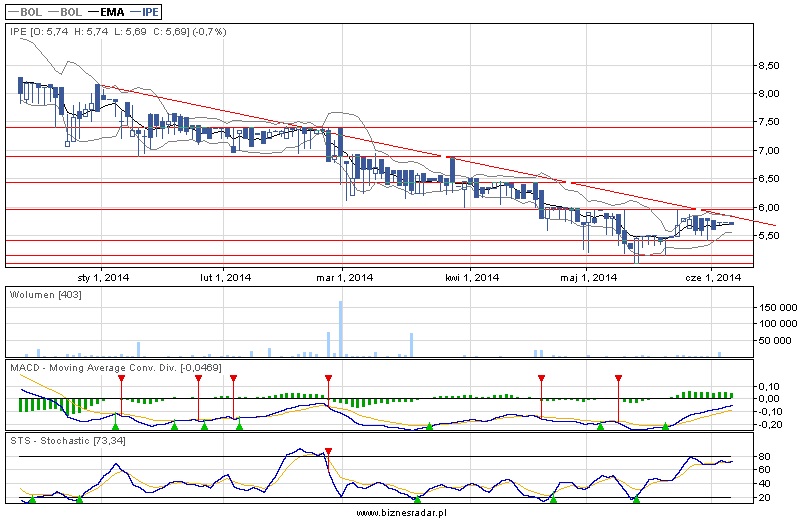Open the www.biznesradar.pl link
Screen dimensions: 800x520
(x=401, y=513)
